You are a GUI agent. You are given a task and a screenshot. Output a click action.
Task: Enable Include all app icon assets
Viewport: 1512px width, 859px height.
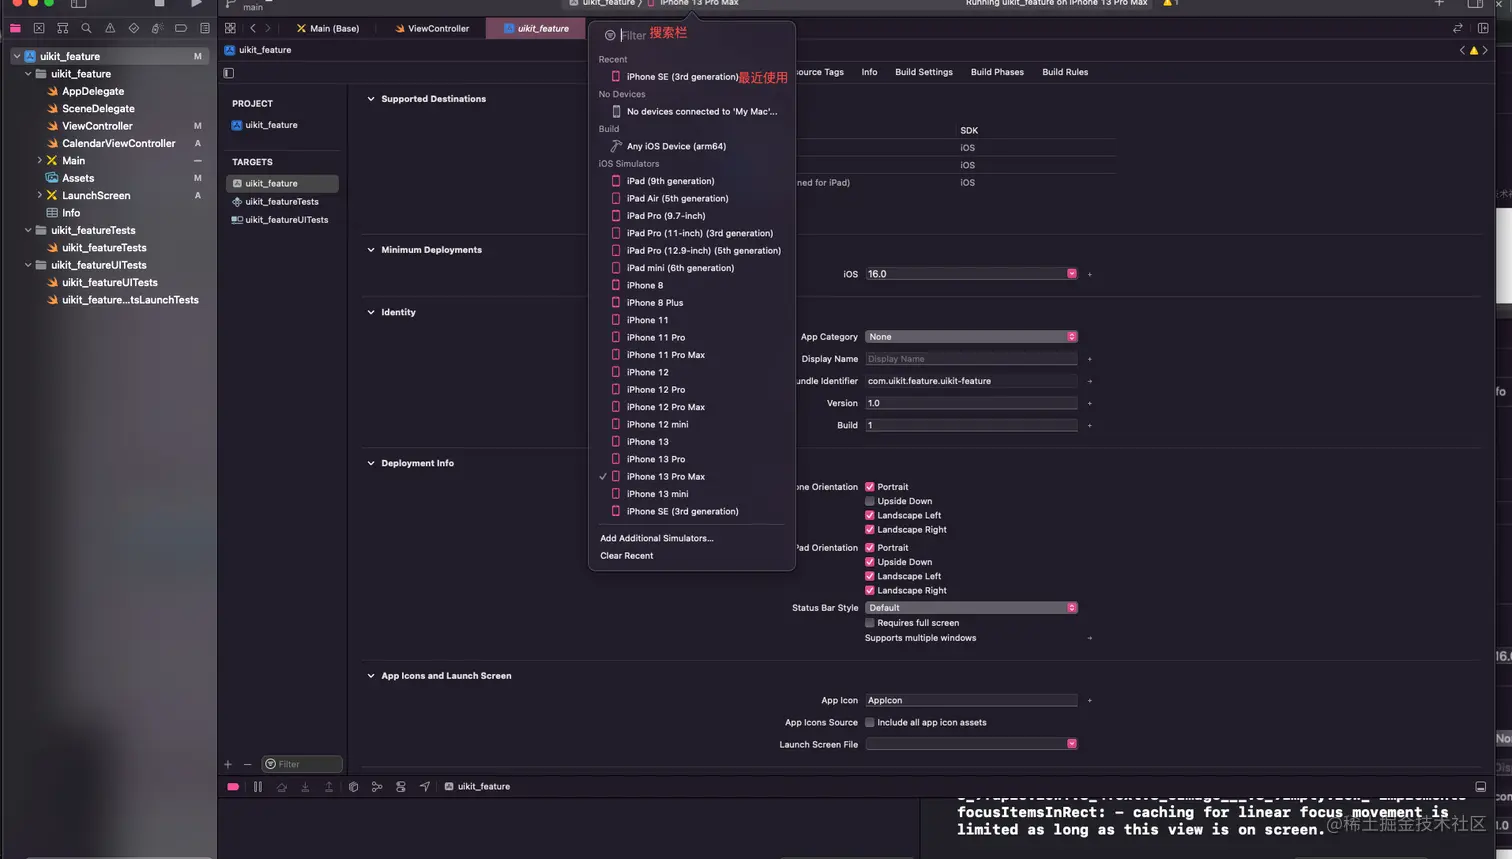(x=870, y=723)
